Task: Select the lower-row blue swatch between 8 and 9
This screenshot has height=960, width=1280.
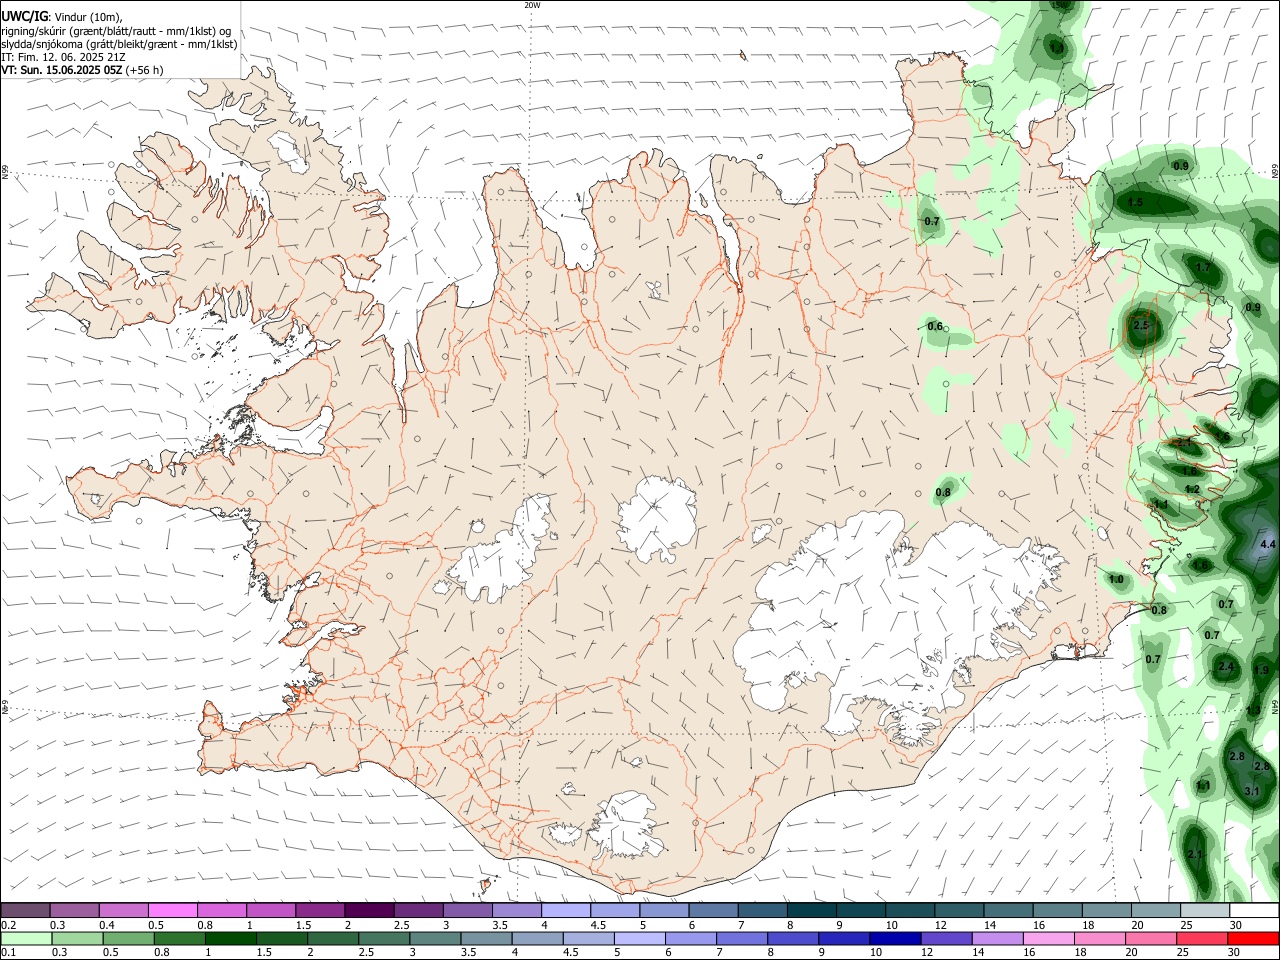Action: (x=794, y=939)
